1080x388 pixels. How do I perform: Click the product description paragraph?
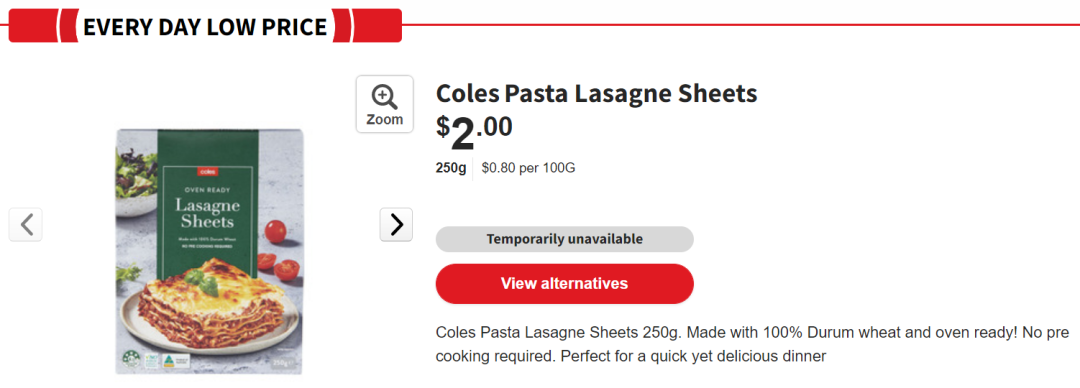coord(752,345)
